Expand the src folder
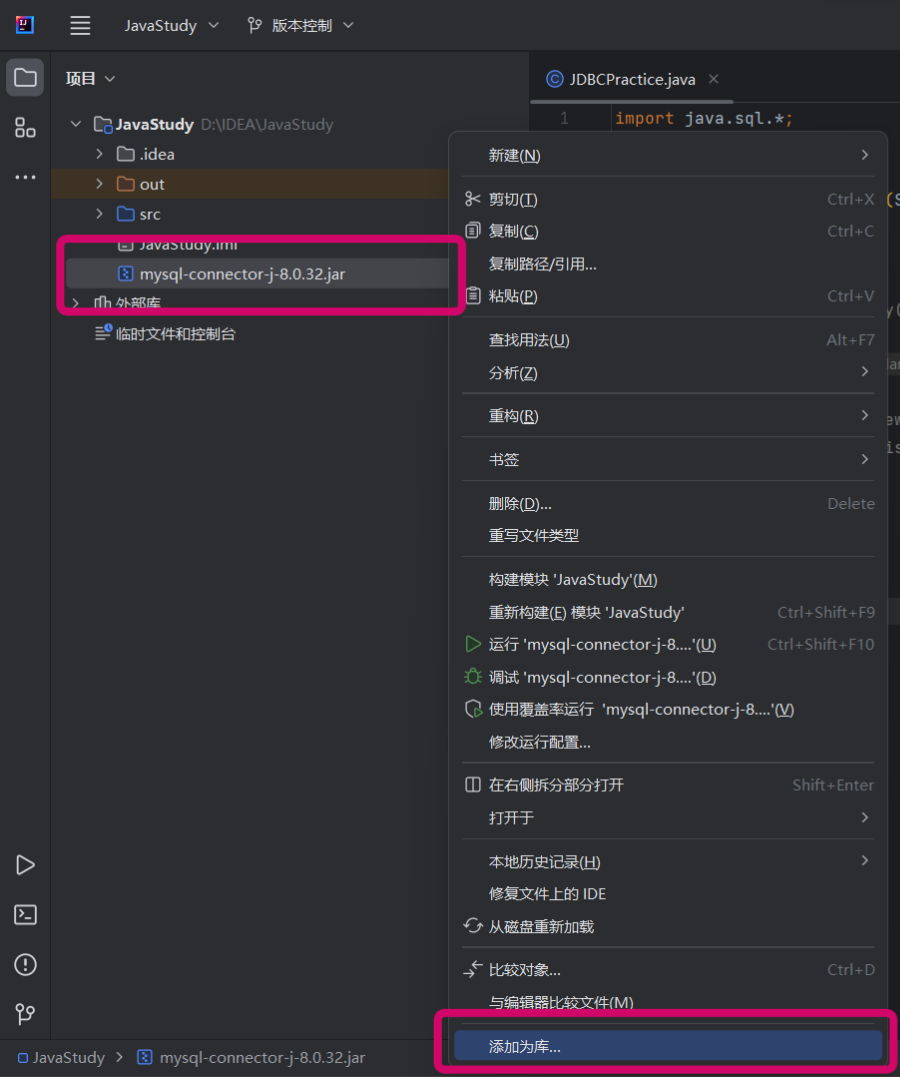 tap(98, 214)
